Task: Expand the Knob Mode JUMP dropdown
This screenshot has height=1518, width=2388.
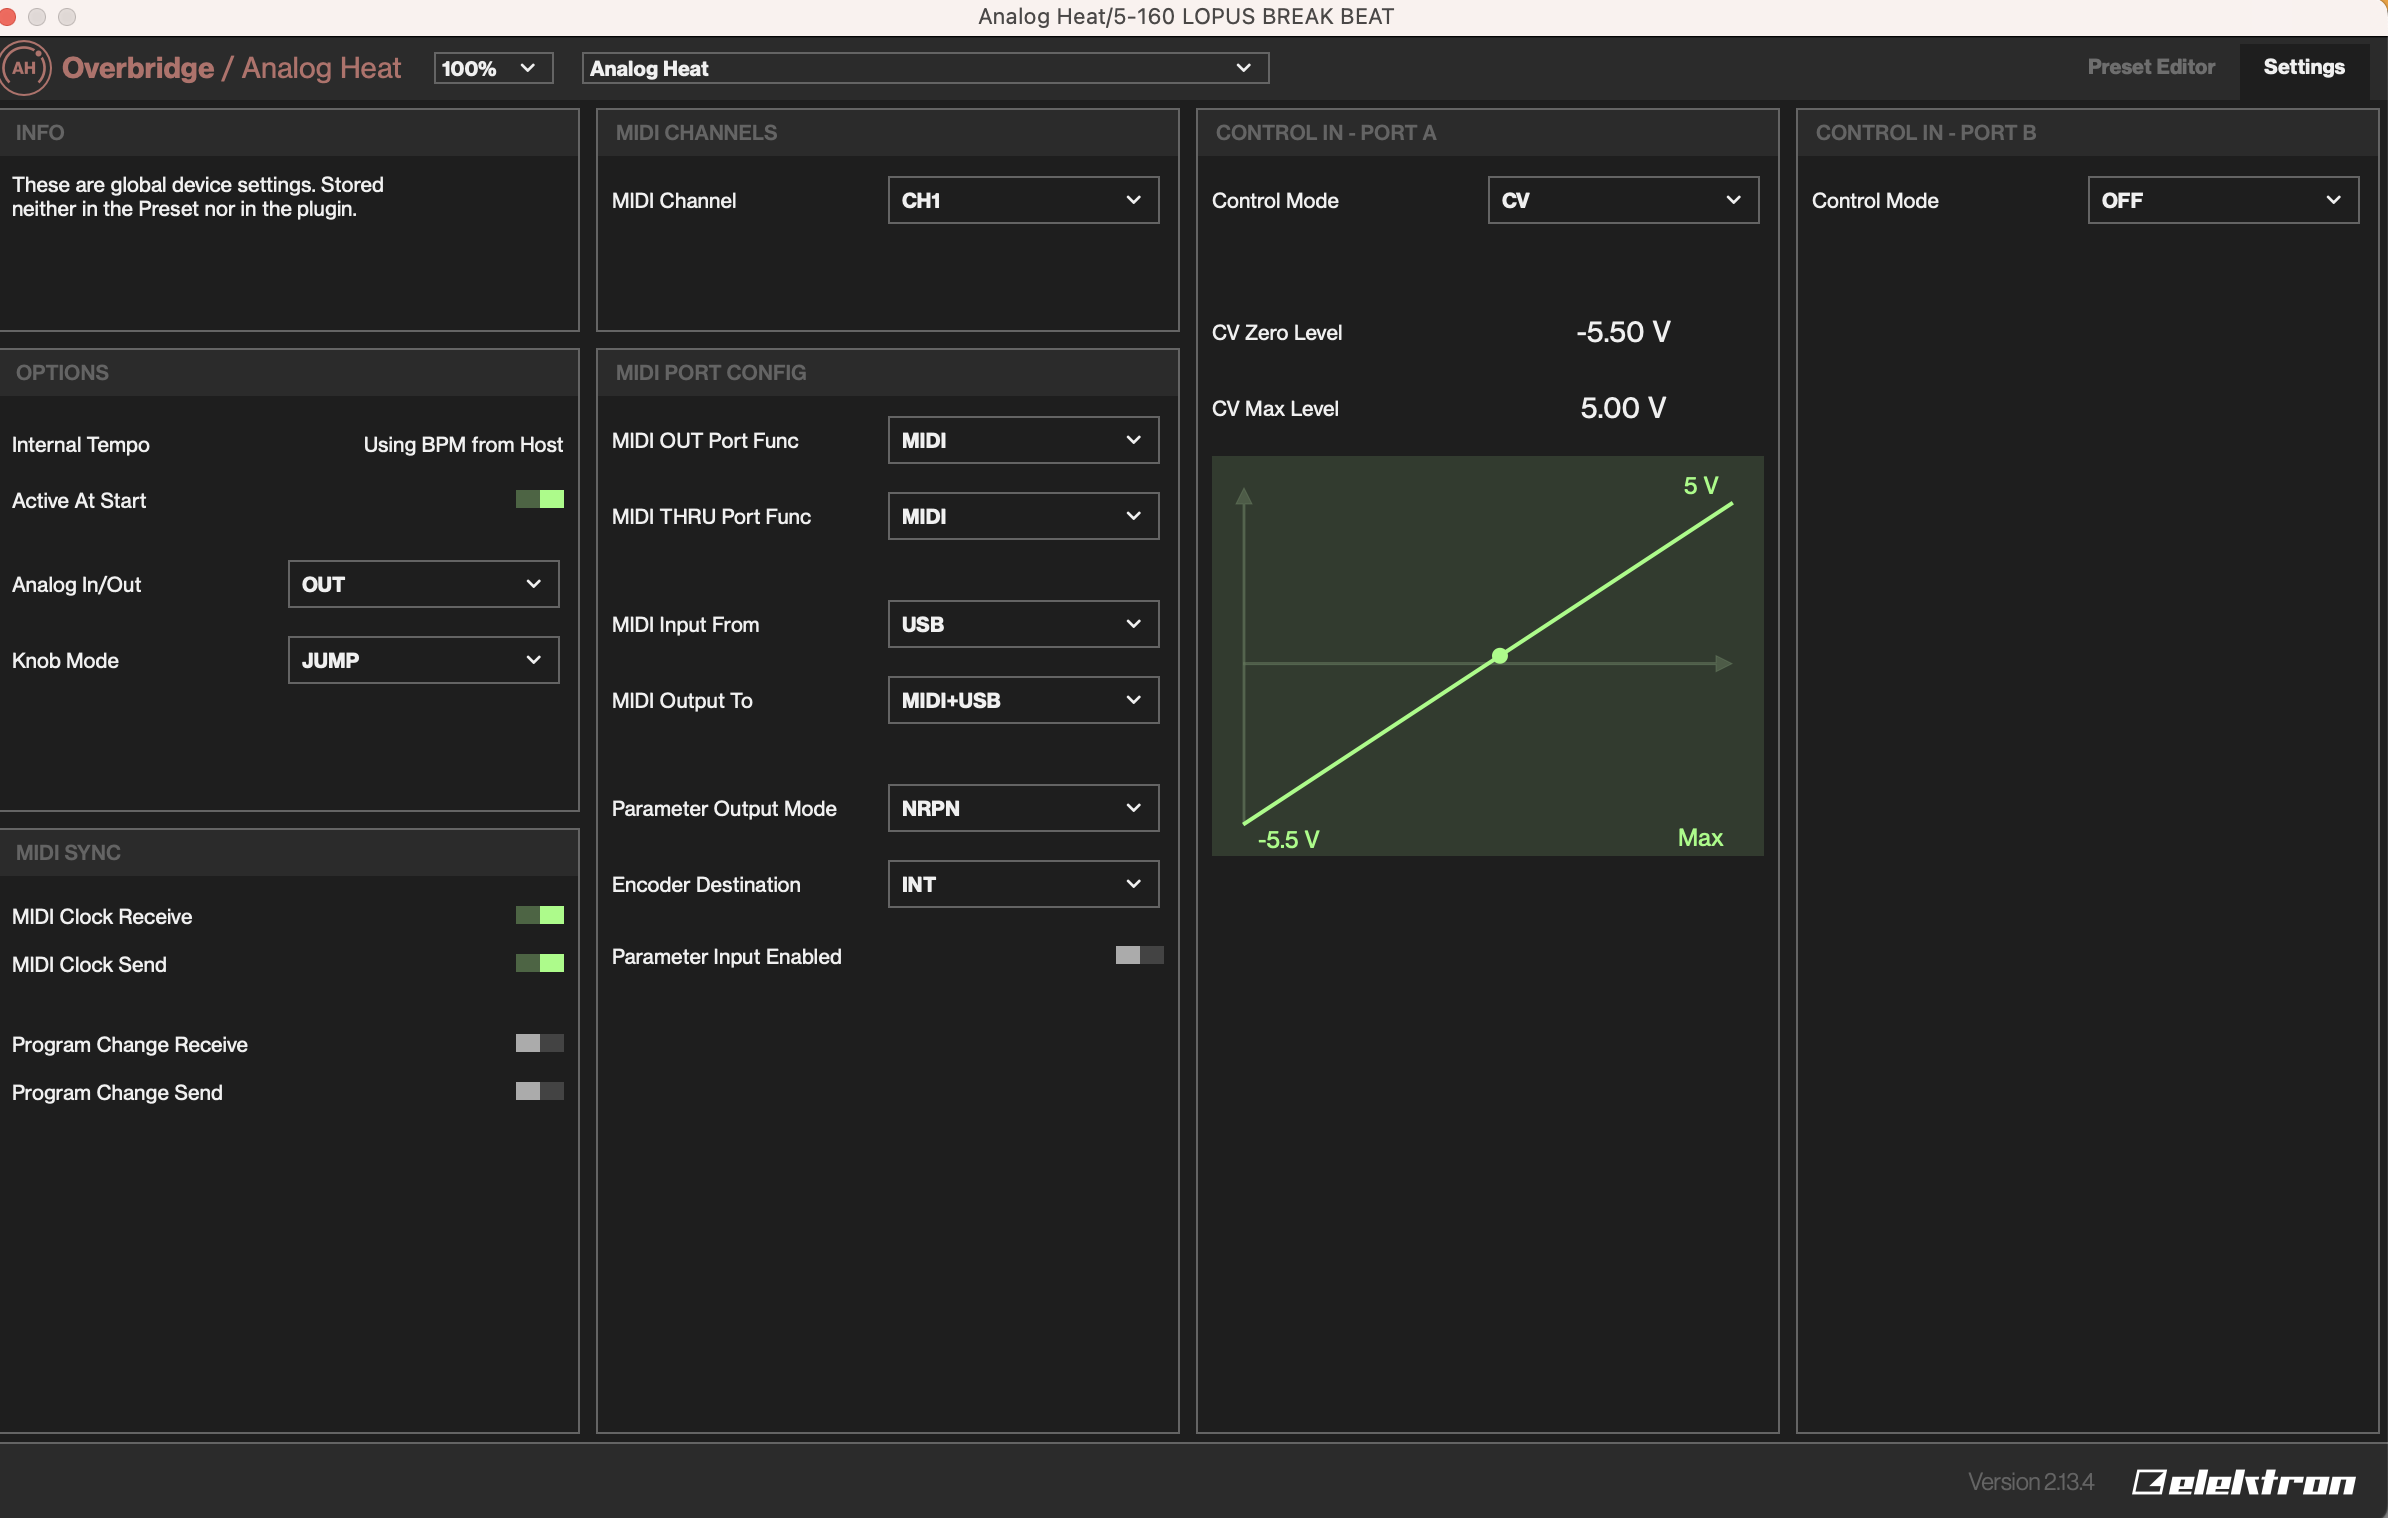Action: point(423,660)
